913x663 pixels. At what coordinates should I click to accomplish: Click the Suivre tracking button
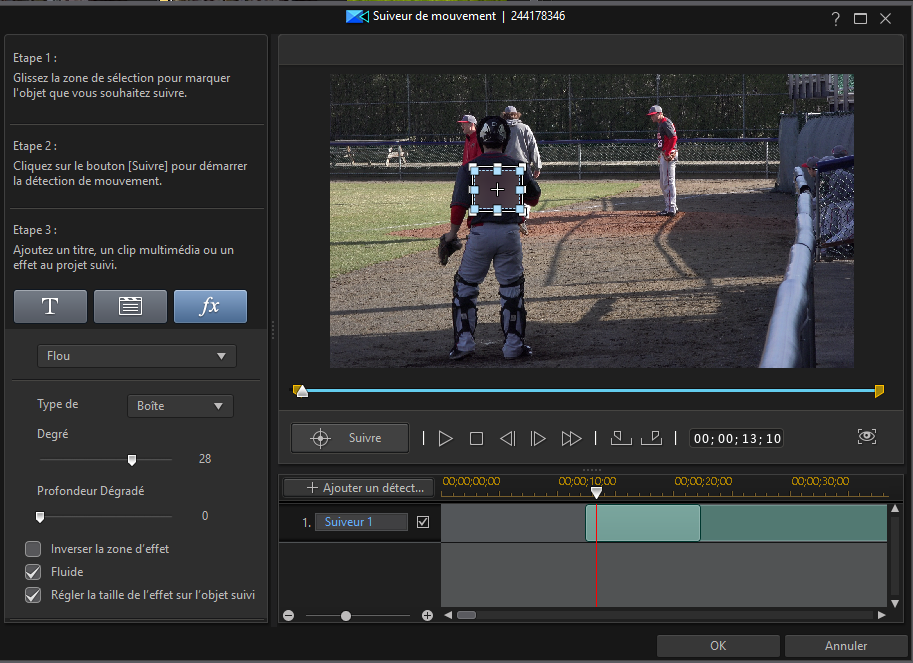coord(350,438)
